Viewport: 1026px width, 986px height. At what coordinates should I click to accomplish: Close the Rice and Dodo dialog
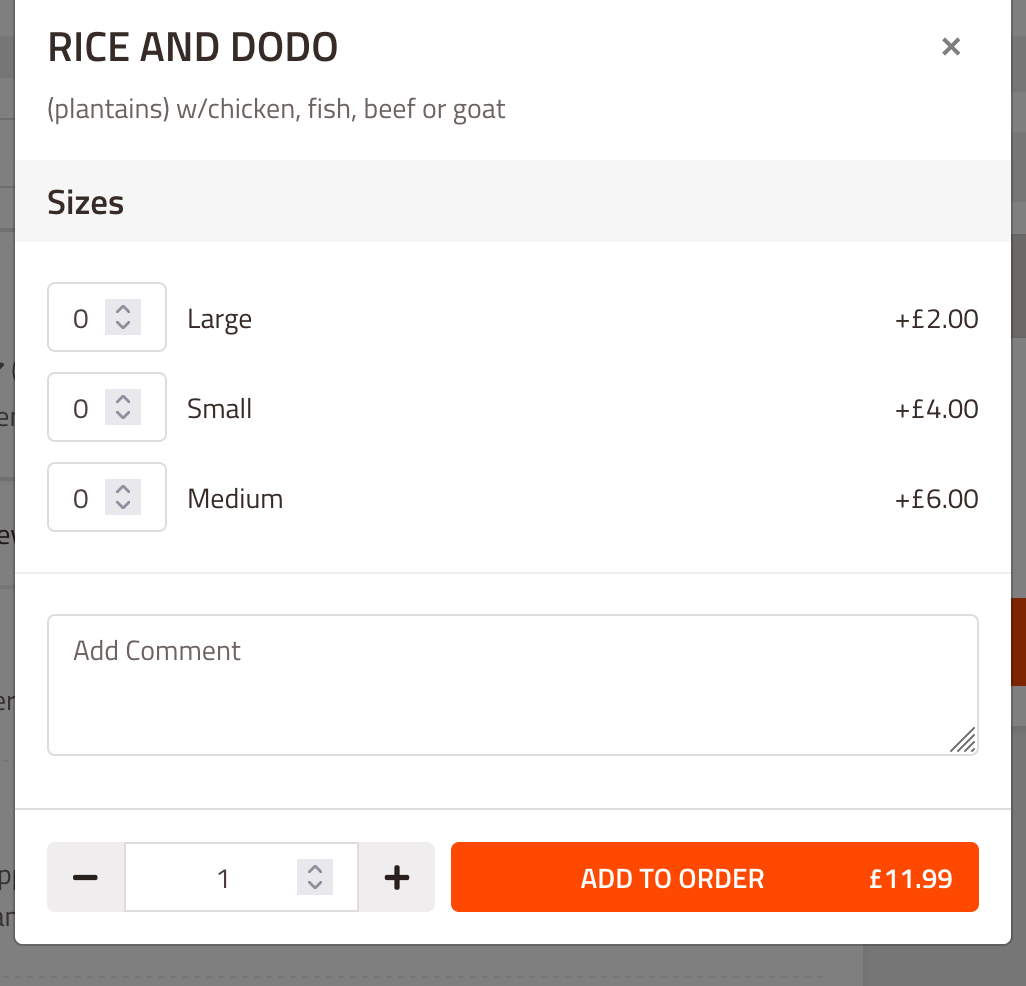tap(951, 46)
